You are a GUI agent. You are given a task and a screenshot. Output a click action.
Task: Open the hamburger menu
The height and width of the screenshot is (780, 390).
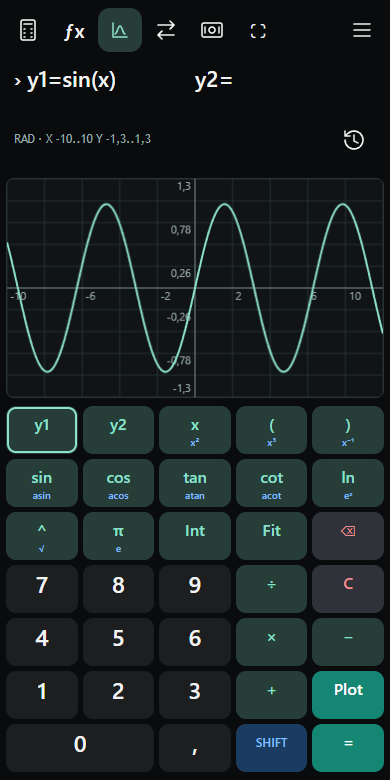click(x=362, y=30)
